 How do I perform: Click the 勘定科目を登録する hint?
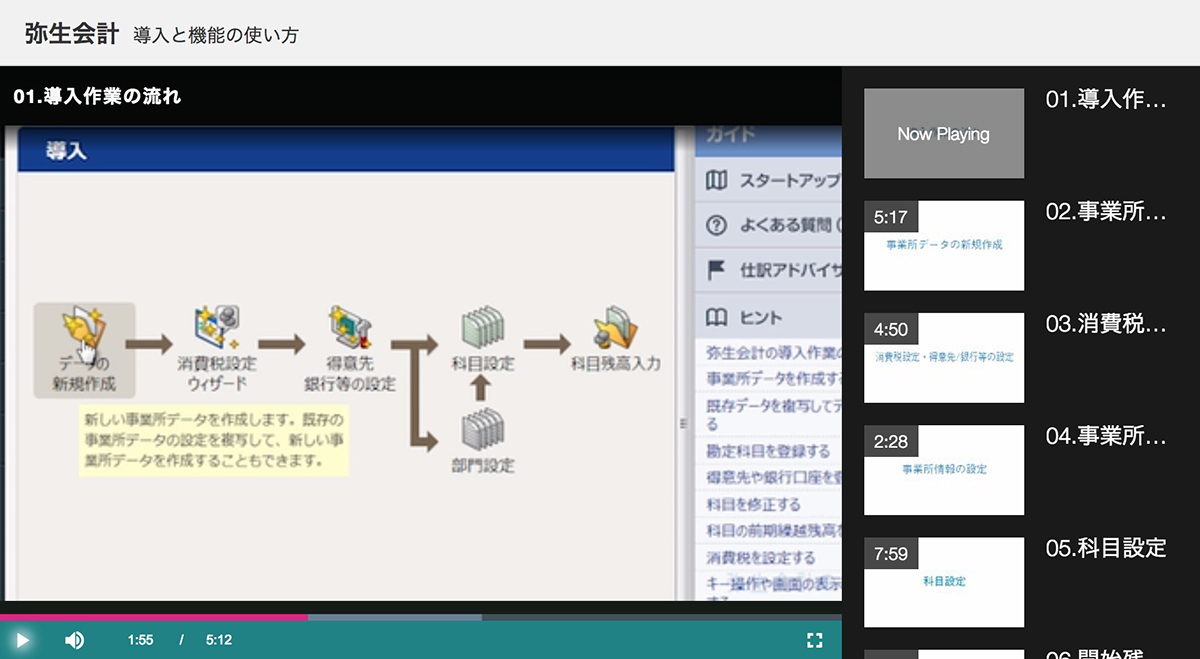[x=768, y=451]
